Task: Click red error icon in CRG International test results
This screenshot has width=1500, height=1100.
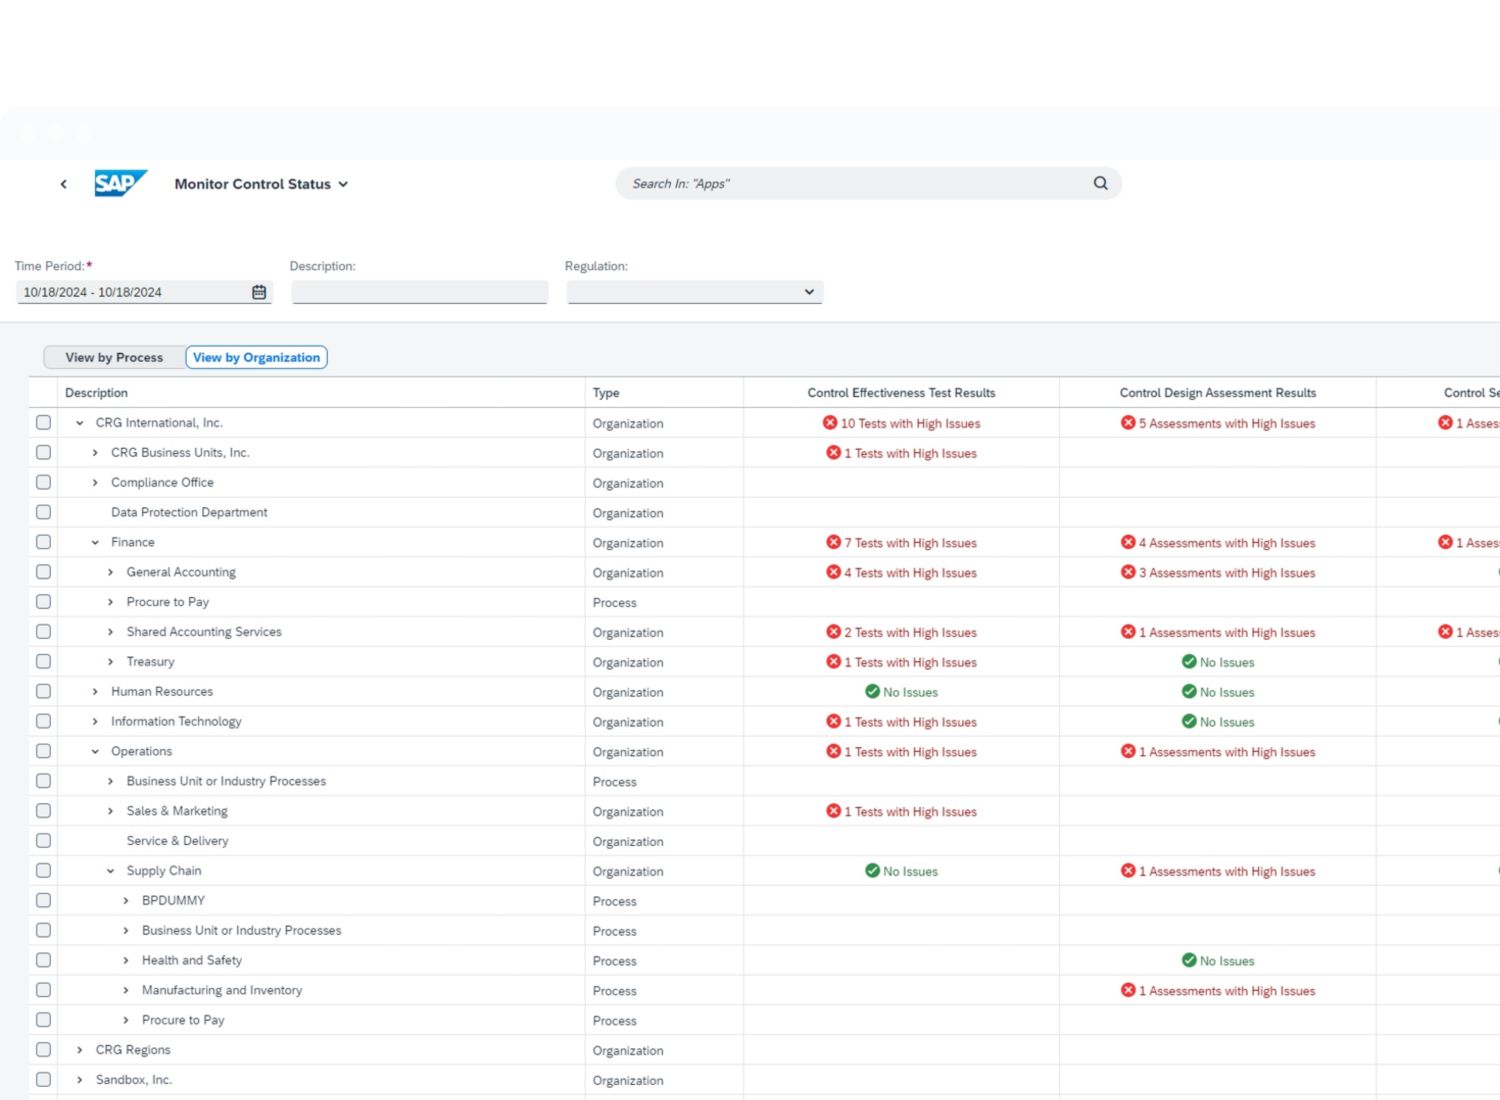Action: 829,423
